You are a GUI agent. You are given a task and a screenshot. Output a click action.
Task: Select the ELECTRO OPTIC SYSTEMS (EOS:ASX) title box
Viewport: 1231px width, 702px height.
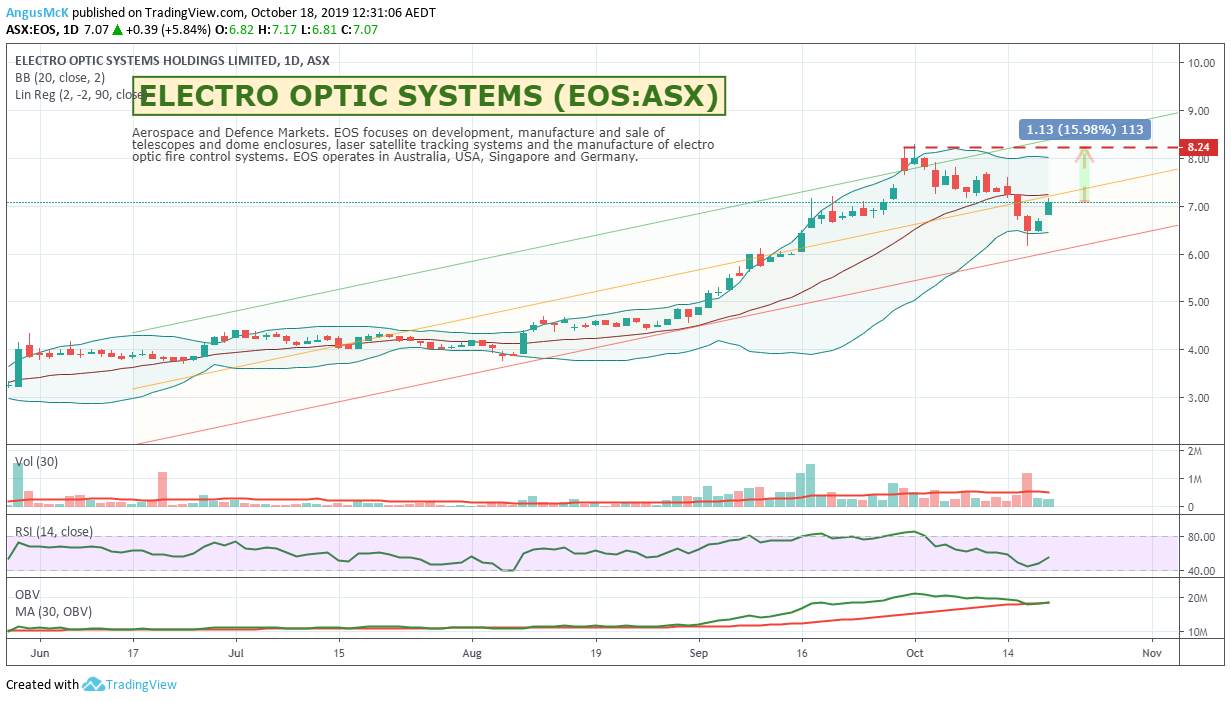428,97
